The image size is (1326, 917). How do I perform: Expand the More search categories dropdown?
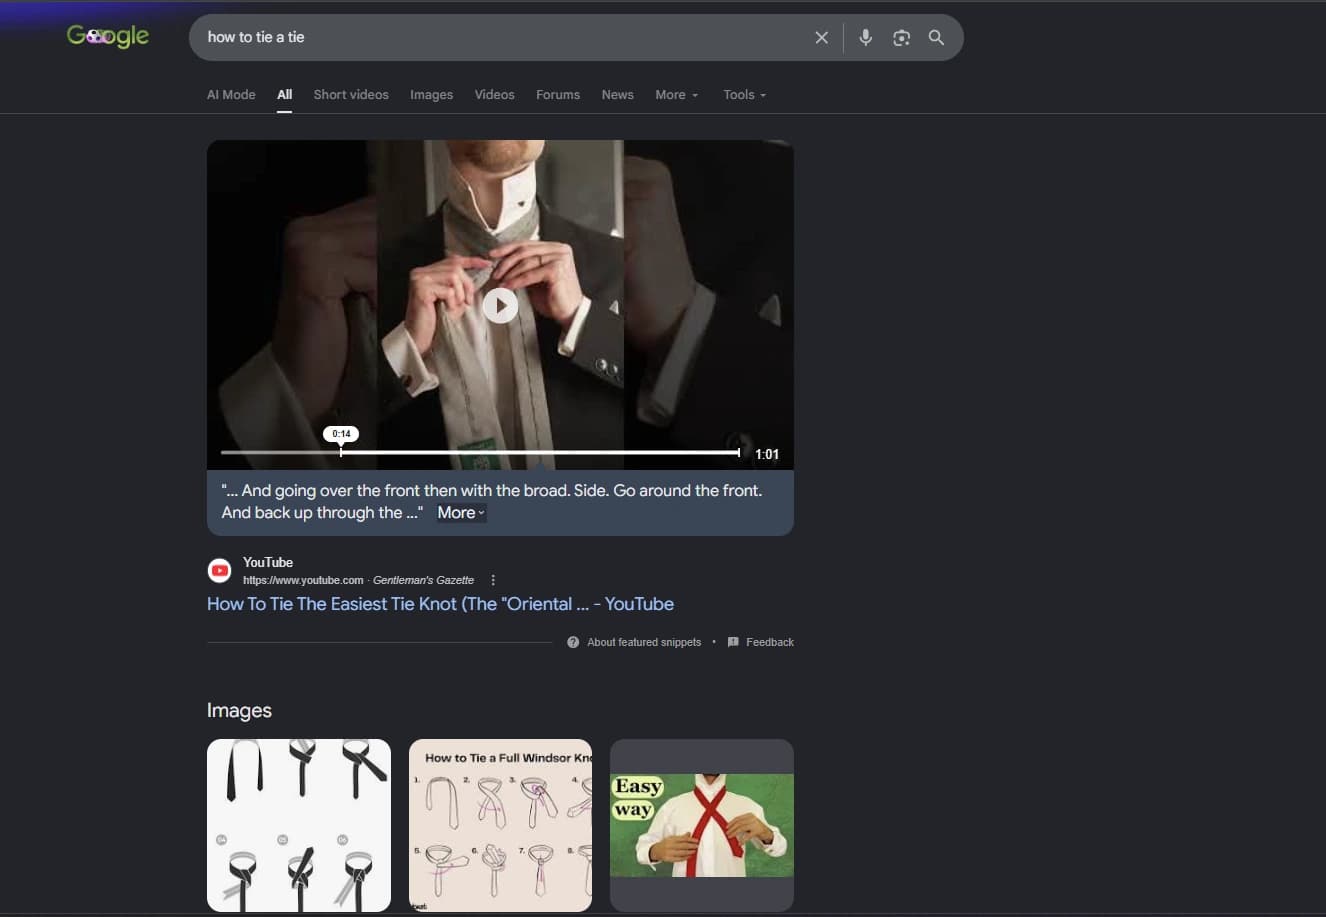coord(677,95)
